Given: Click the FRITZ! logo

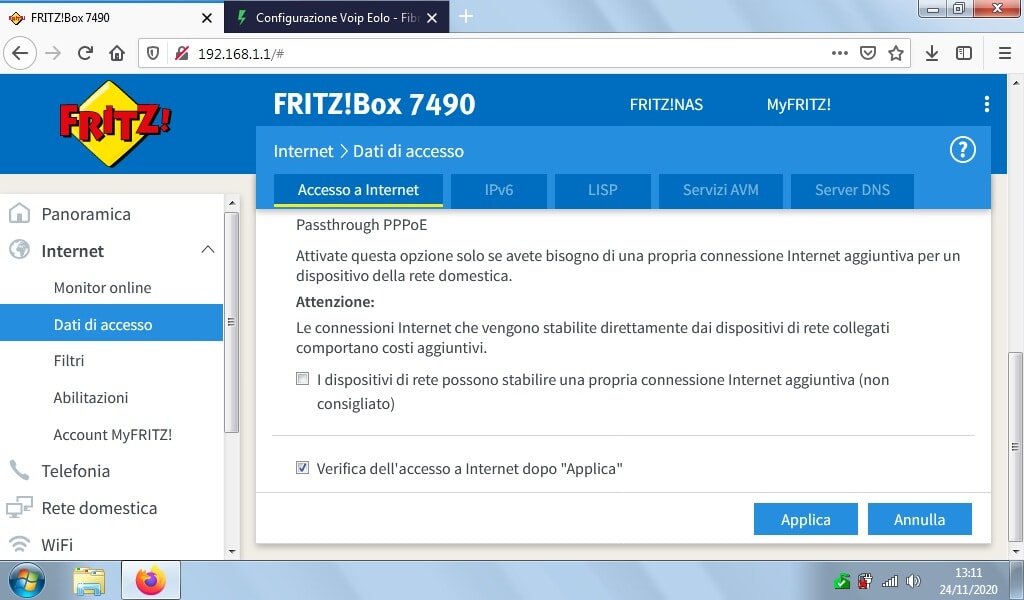Looking at the screenshot, I should [x=115, y=123].
